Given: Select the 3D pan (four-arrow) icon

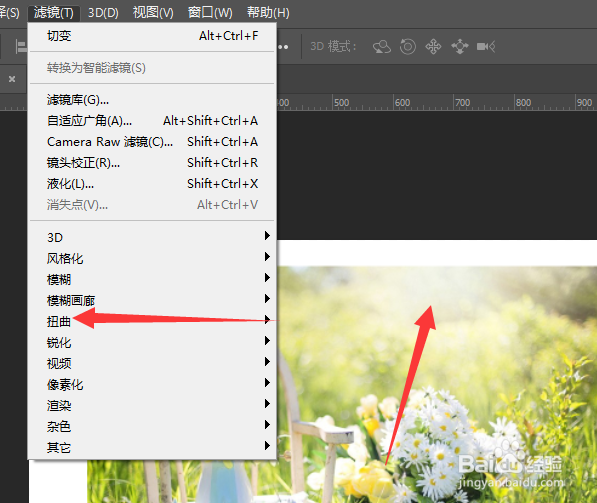Looking at the screenshot, I should coord(433,47).
